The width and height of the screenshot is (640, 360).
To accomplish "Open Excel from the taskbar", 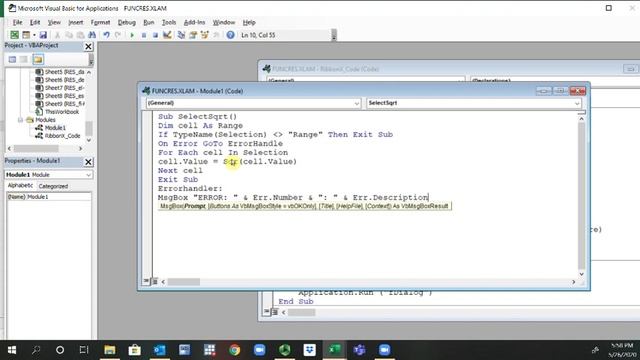I will [x=335, y=350].
